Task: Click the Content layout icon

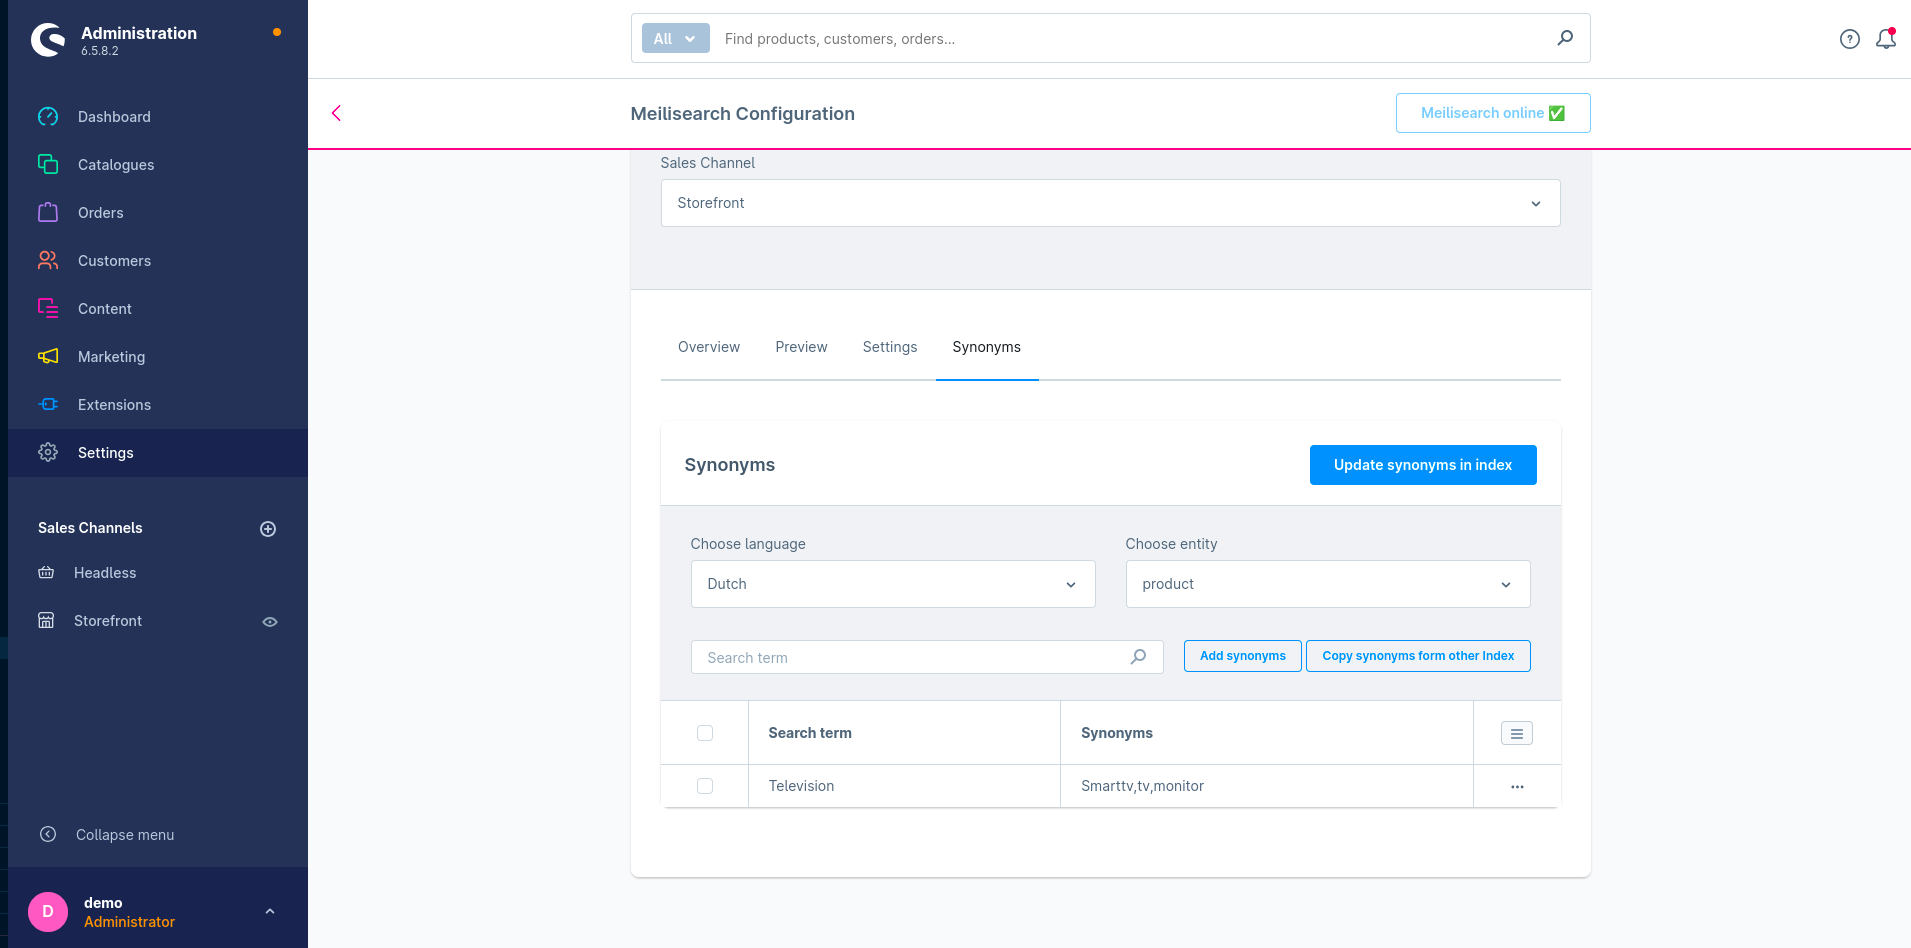Action: (48, 308)
